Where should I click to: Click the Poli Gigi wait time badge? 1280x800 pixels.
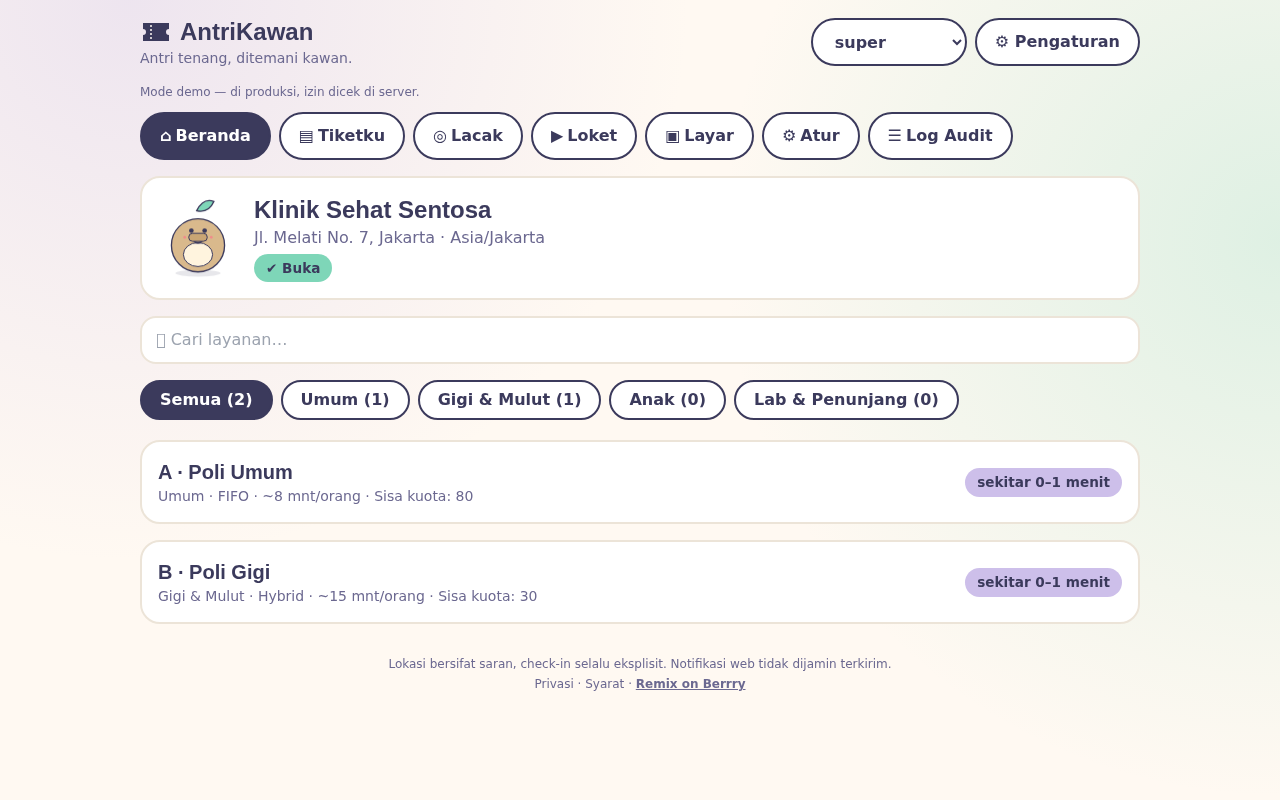(1043, 582)
